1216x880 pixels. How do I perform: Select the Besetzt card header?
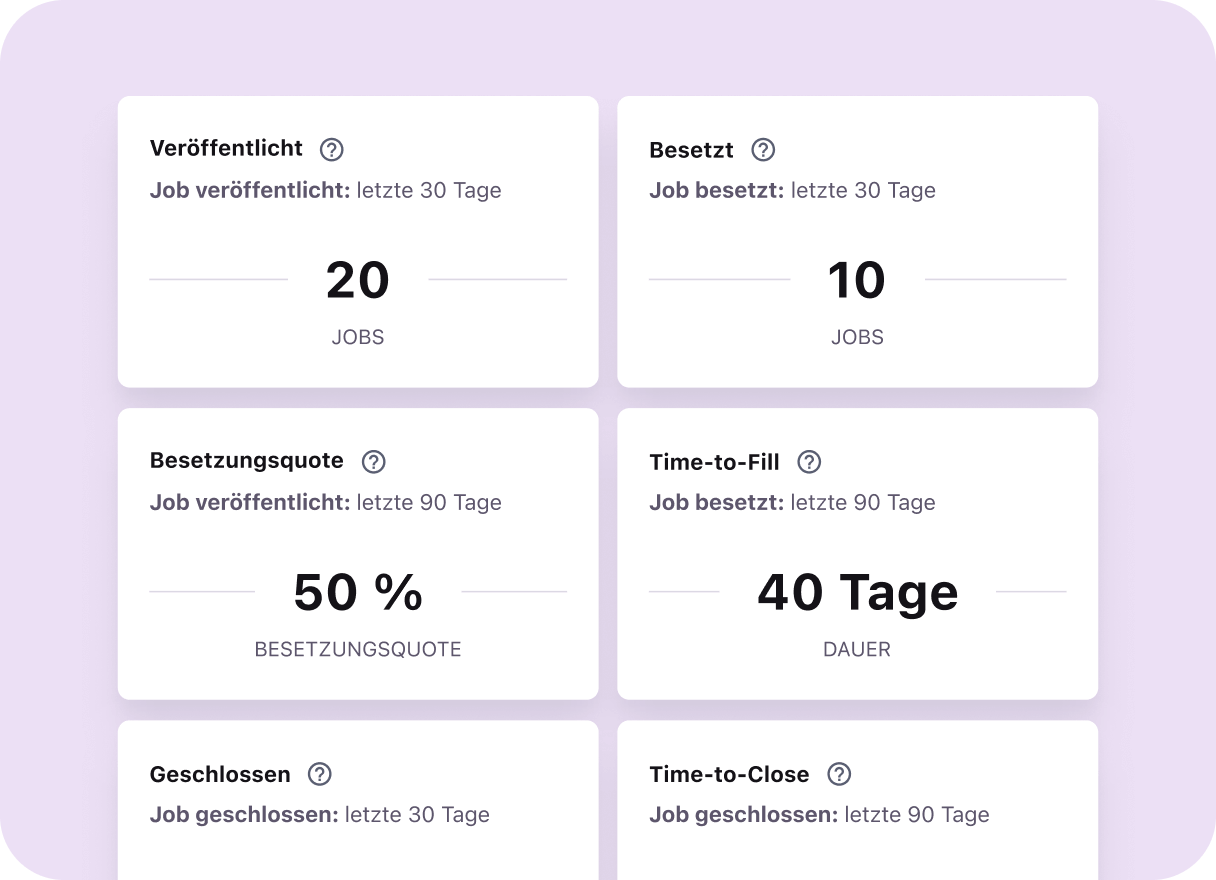tap(692, 149)
